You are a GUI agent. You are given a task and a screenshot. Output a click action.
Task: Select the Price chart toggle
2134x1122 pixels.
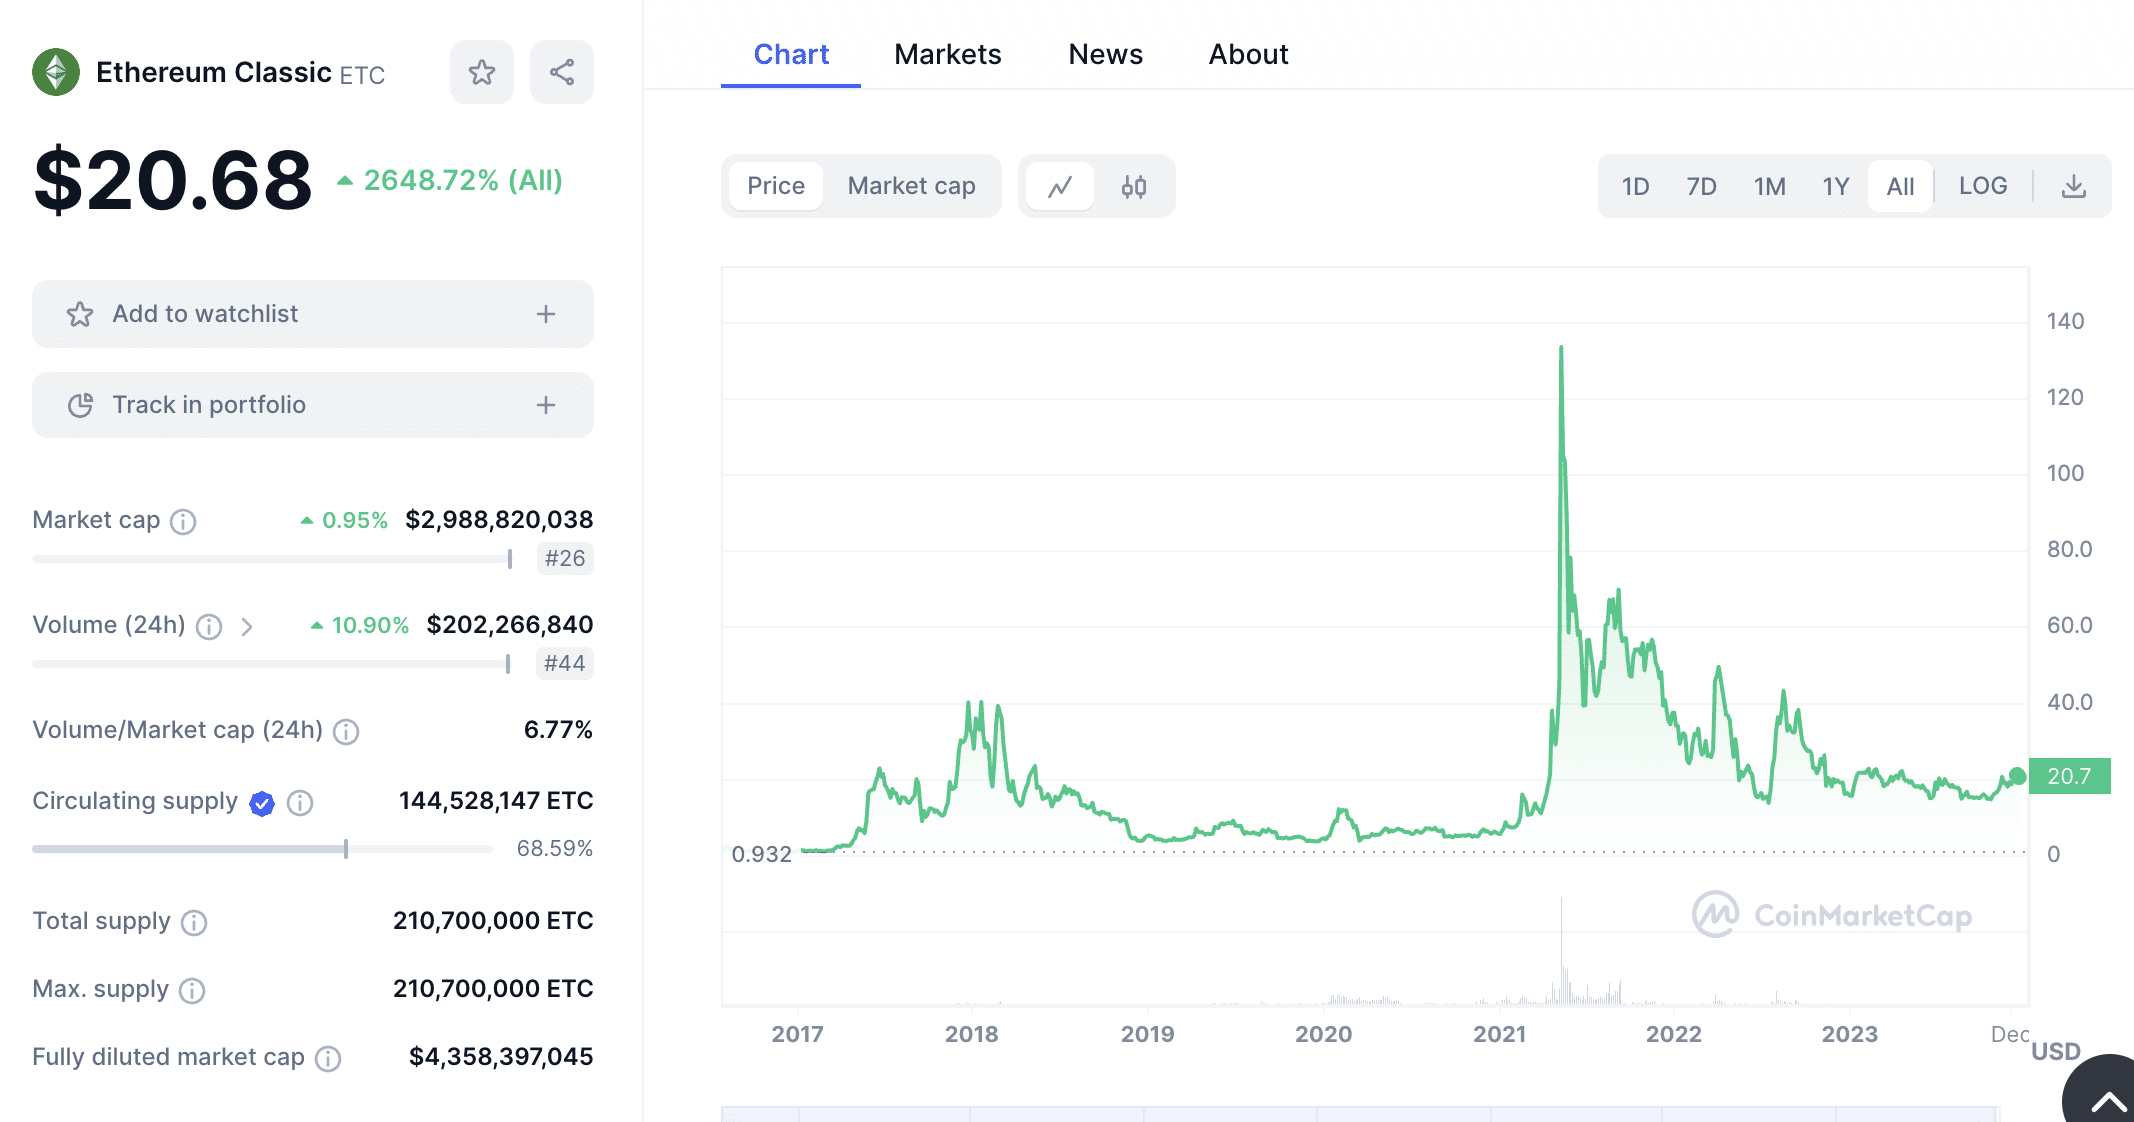click(776, 186)
